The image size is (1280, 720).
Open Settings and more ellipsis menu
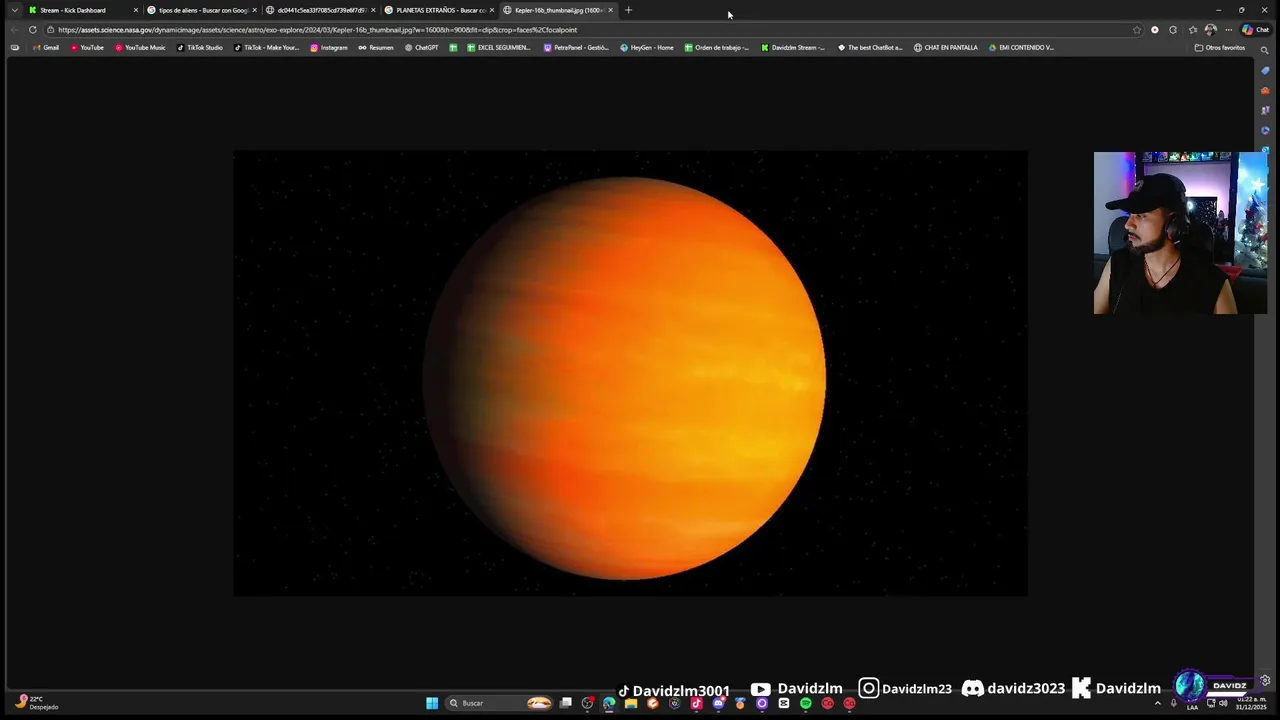[x=1228, y=30]
